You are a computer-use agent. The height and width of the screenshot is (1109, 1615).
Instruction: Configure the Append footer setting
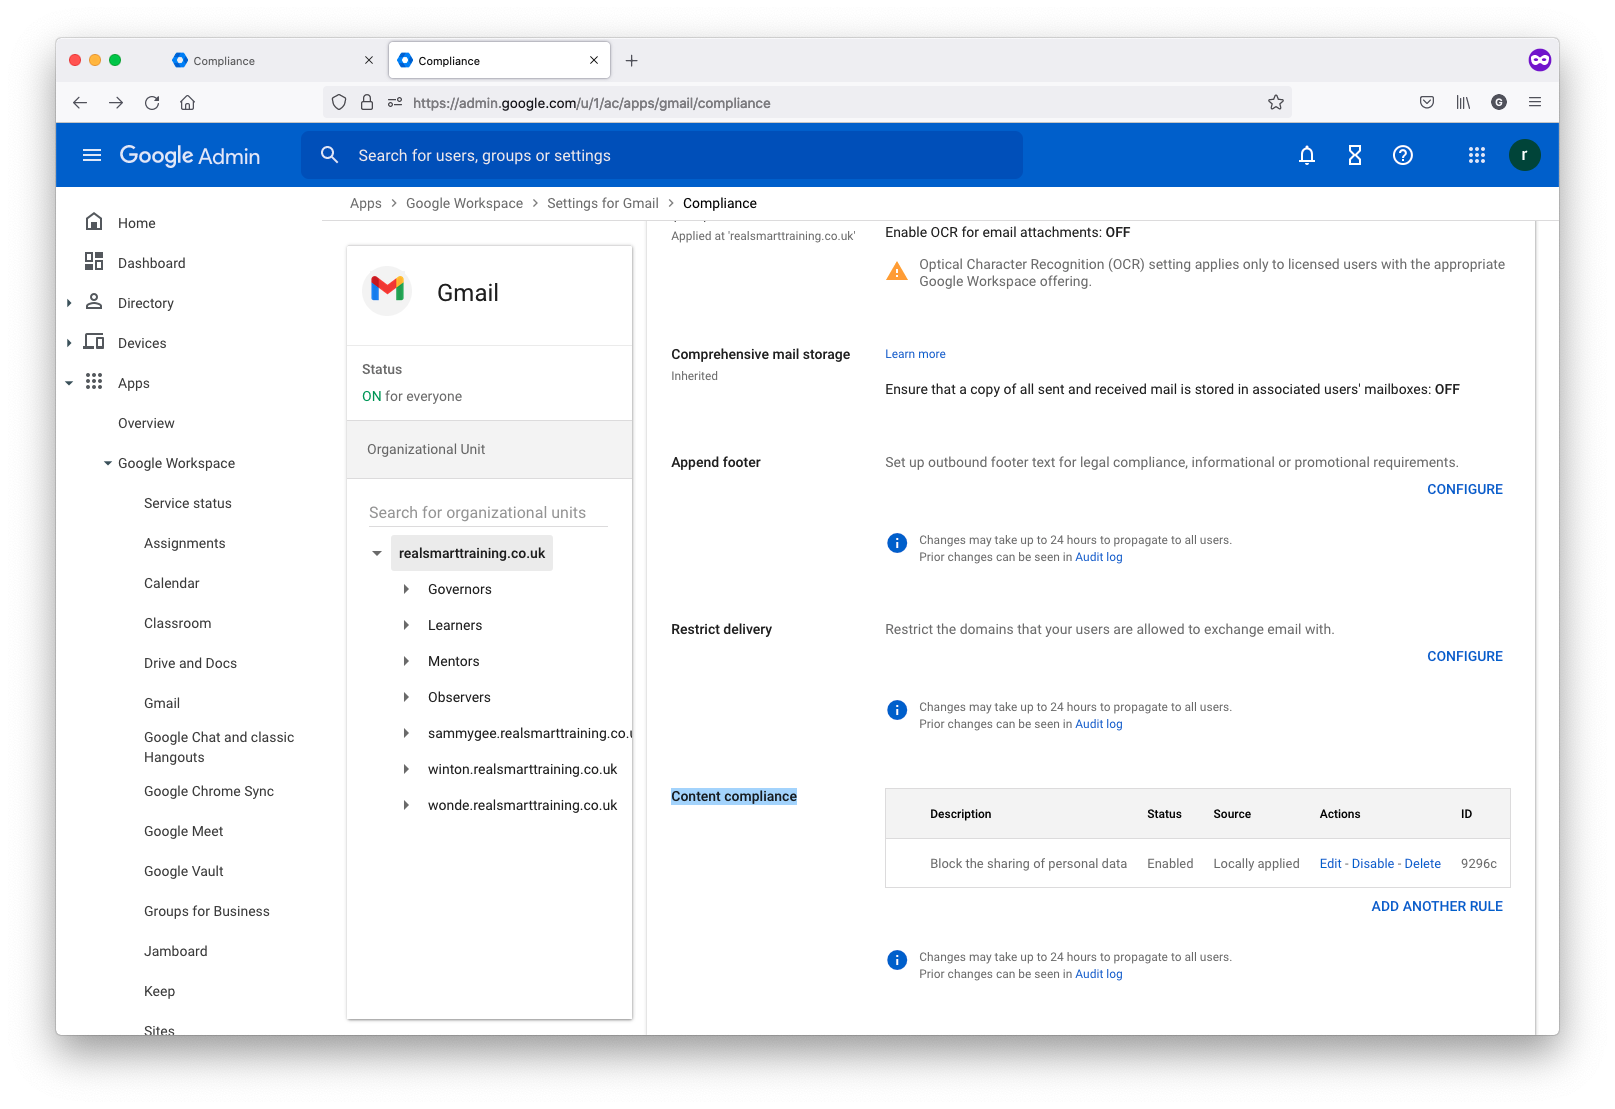coord(1465,489)
